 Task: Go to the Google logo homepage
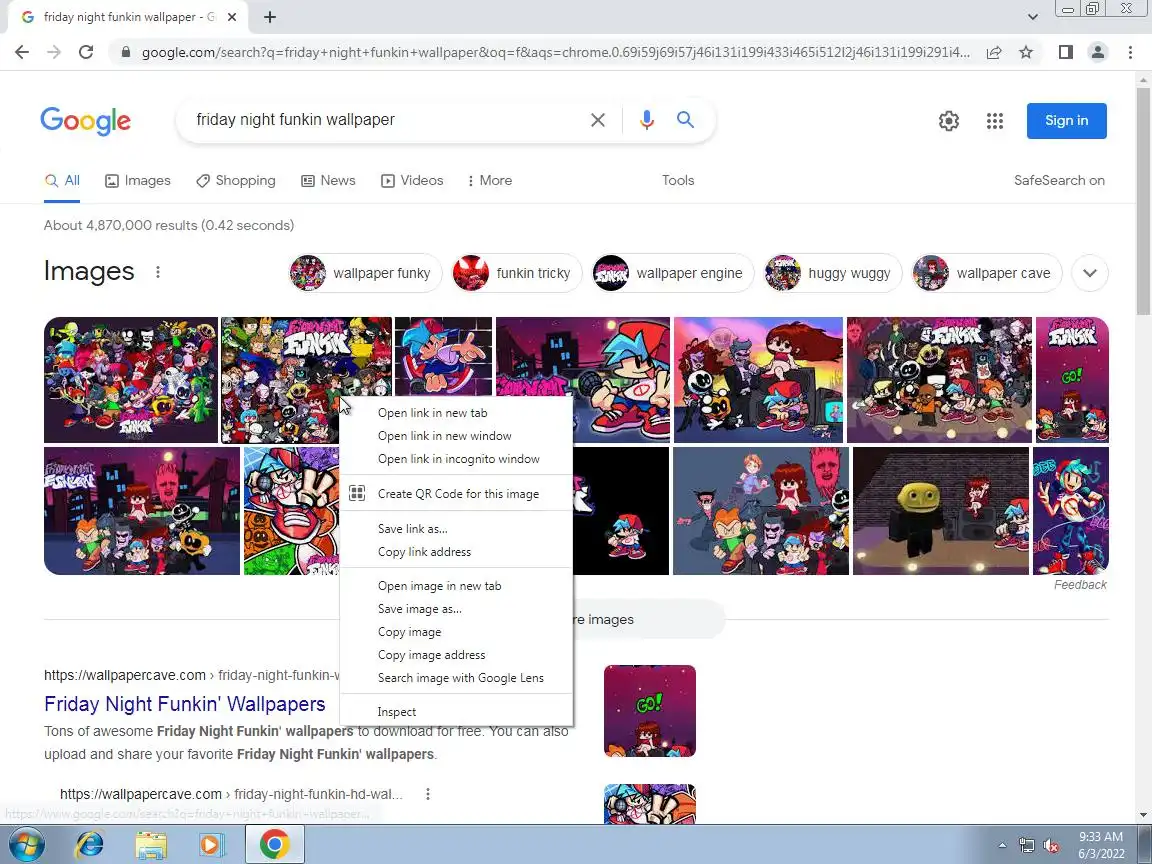coord(86,120)
